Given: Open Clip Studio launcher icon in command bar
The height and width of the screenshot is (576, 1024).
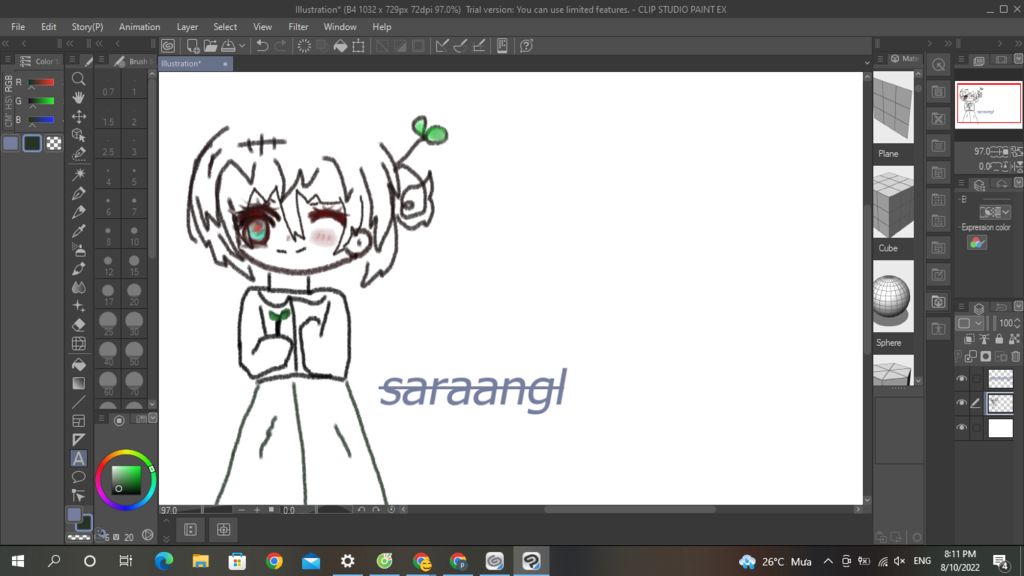Looking at the screenshot, I should (168, 46).
